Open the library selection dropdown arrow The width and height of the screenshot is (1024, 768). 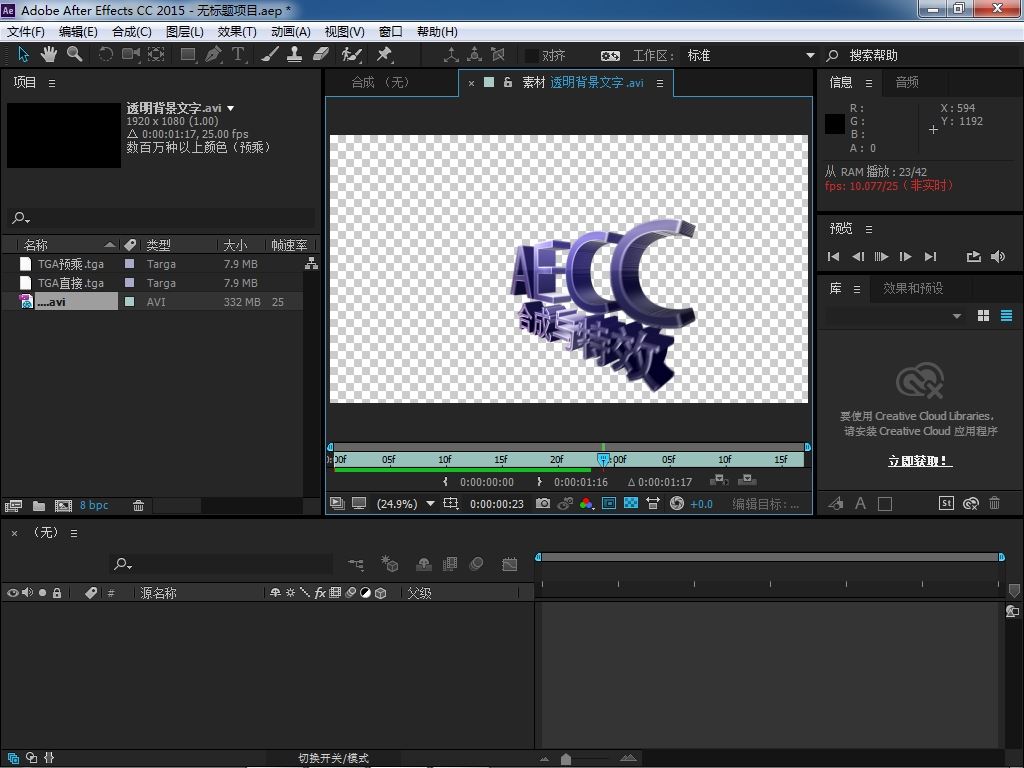click(957, 316)
